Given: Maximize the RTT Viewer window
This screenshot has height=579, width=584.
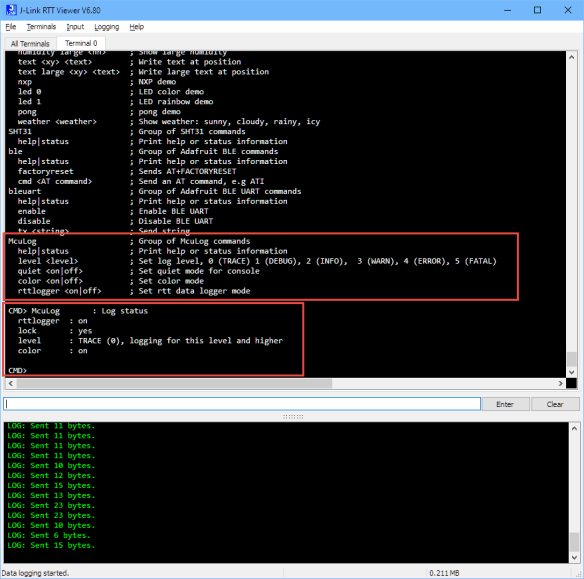Looking at the screenshot, I should click(x=537, y=10).
